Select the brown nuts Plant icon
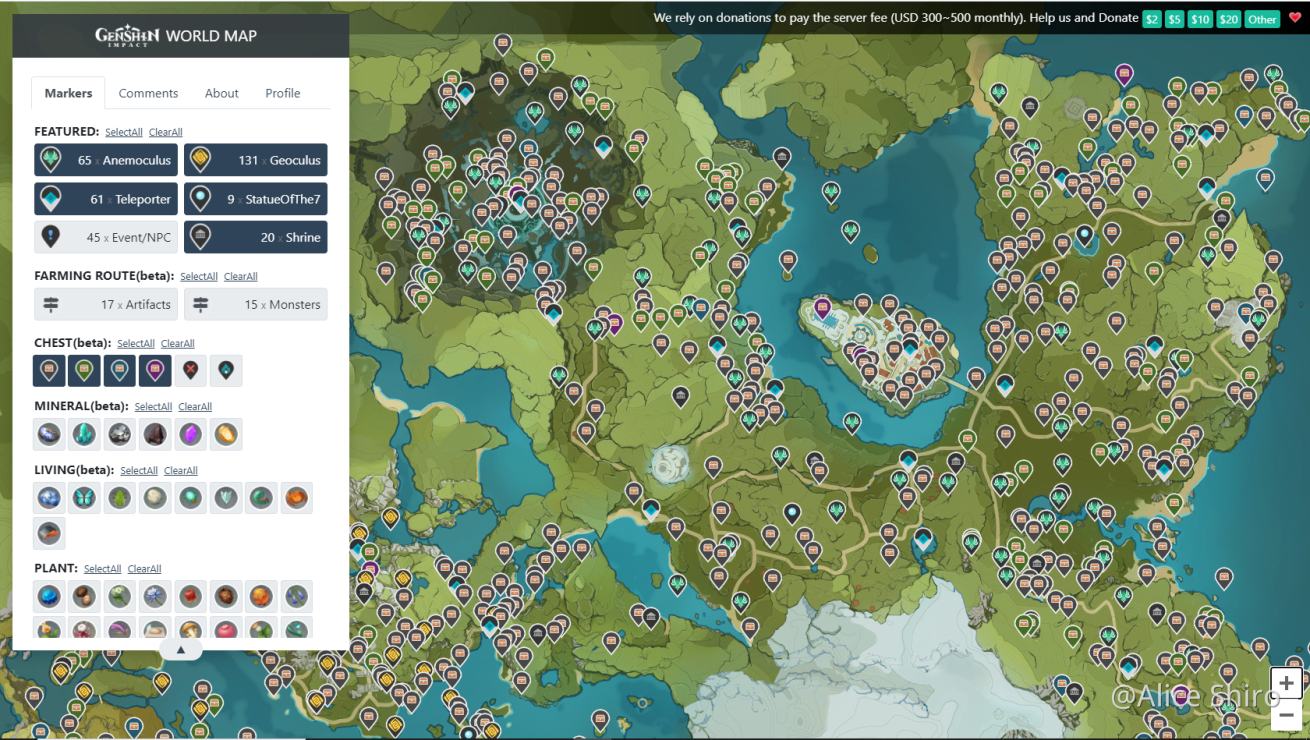 click(x=85, y=597)
